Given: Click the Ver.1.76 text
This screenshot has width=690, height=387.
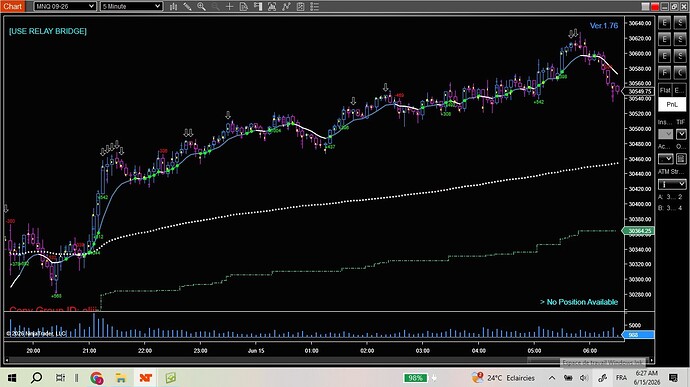Looking at the screenshot, I should tap(604, 26).
